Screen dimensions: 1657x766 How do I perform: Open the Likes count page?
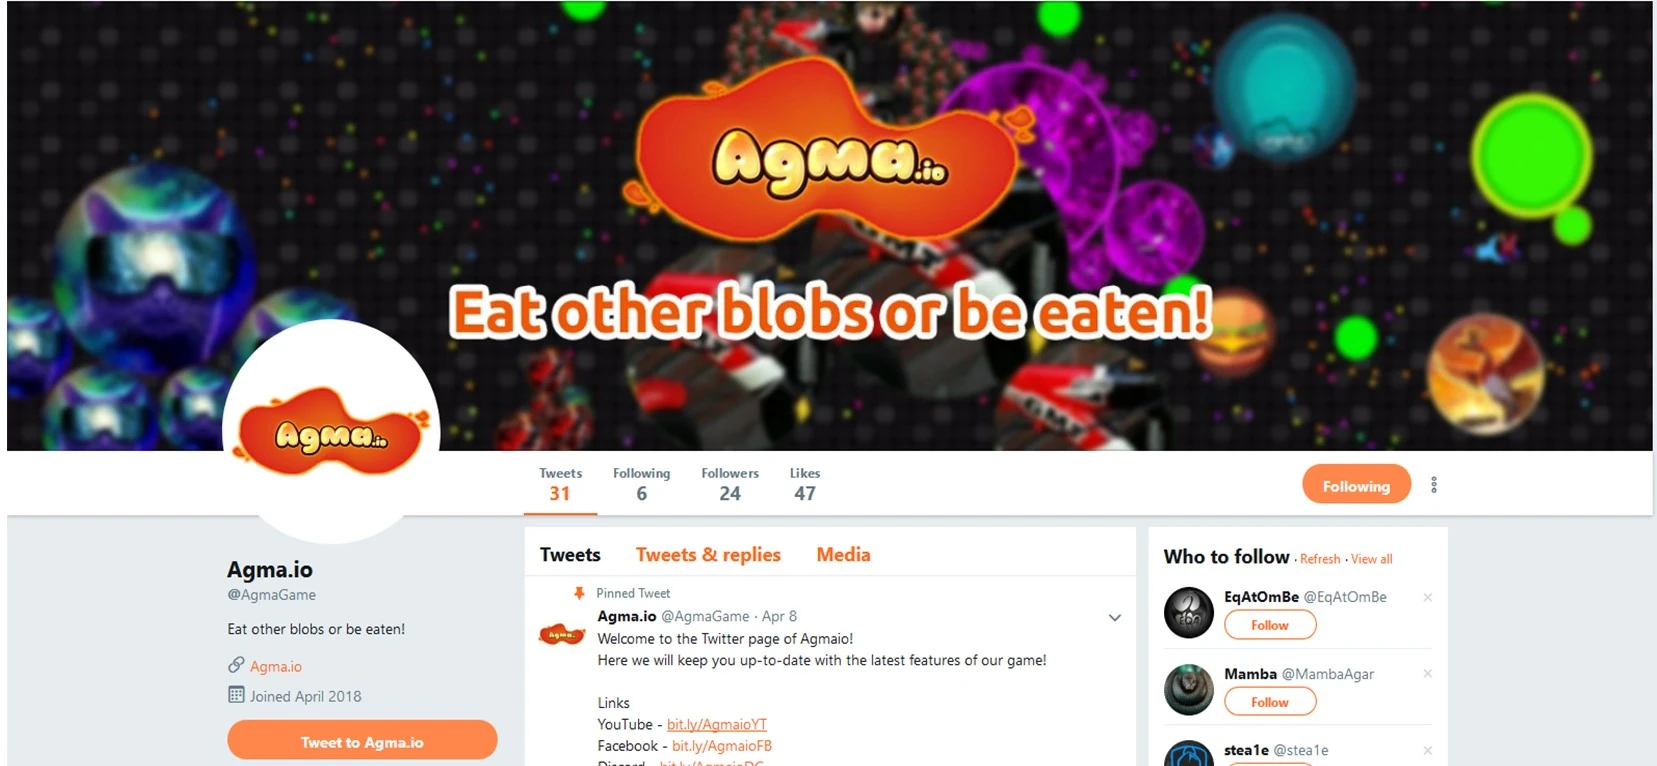click(x=805, y=484)
